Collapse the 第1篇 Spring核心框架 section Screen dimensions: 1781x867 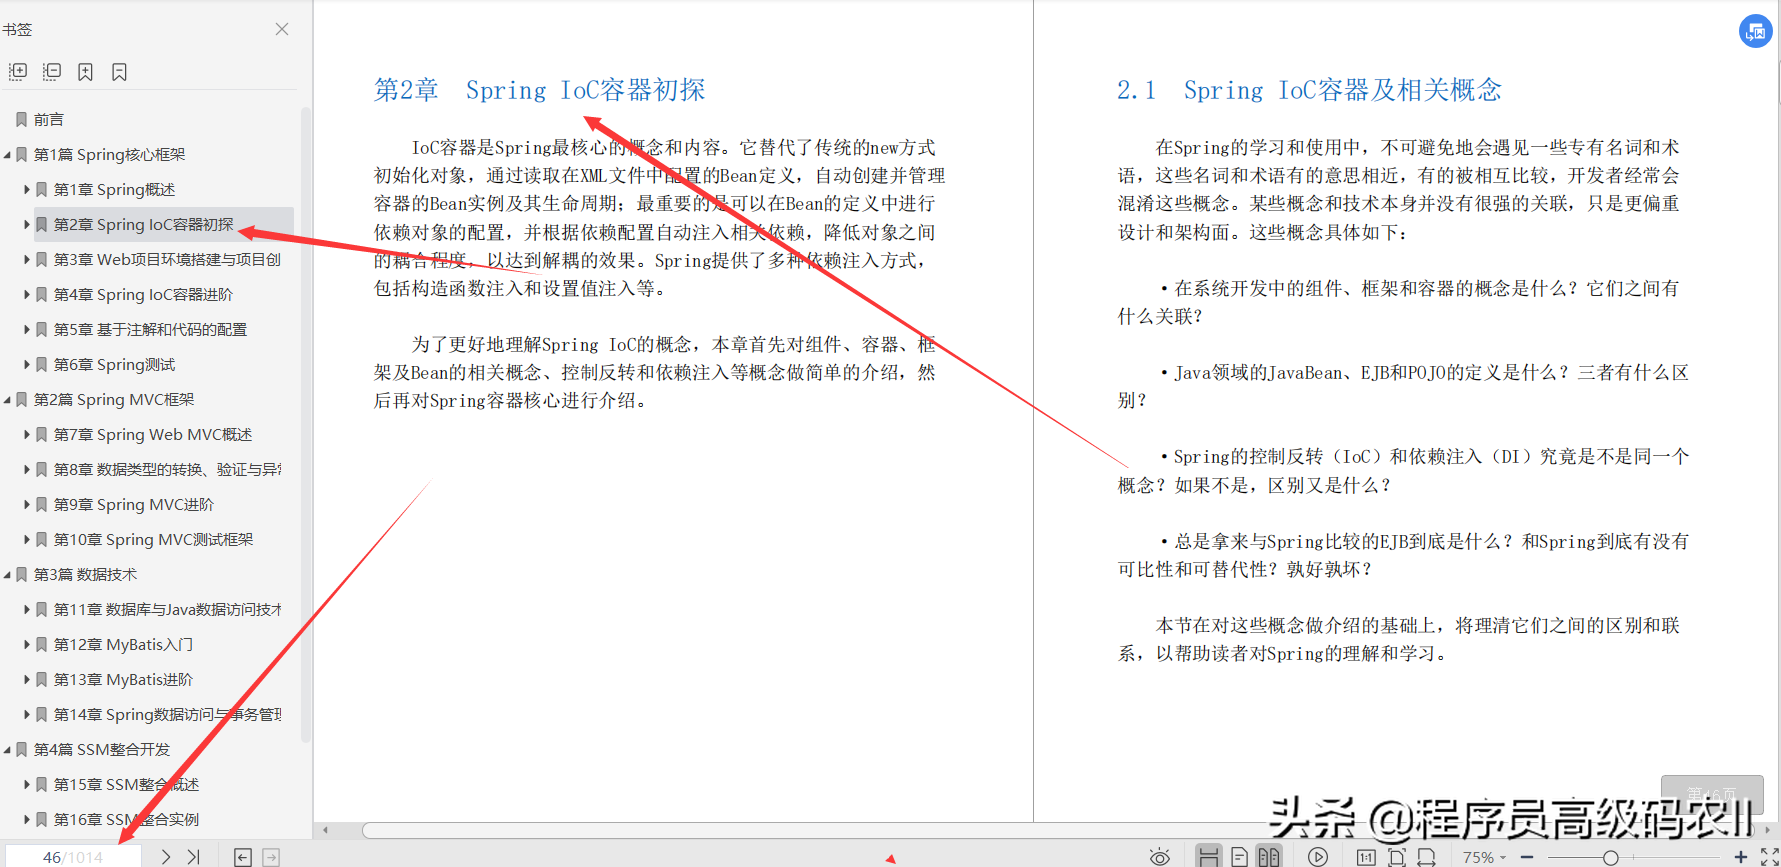coord(8,154)
